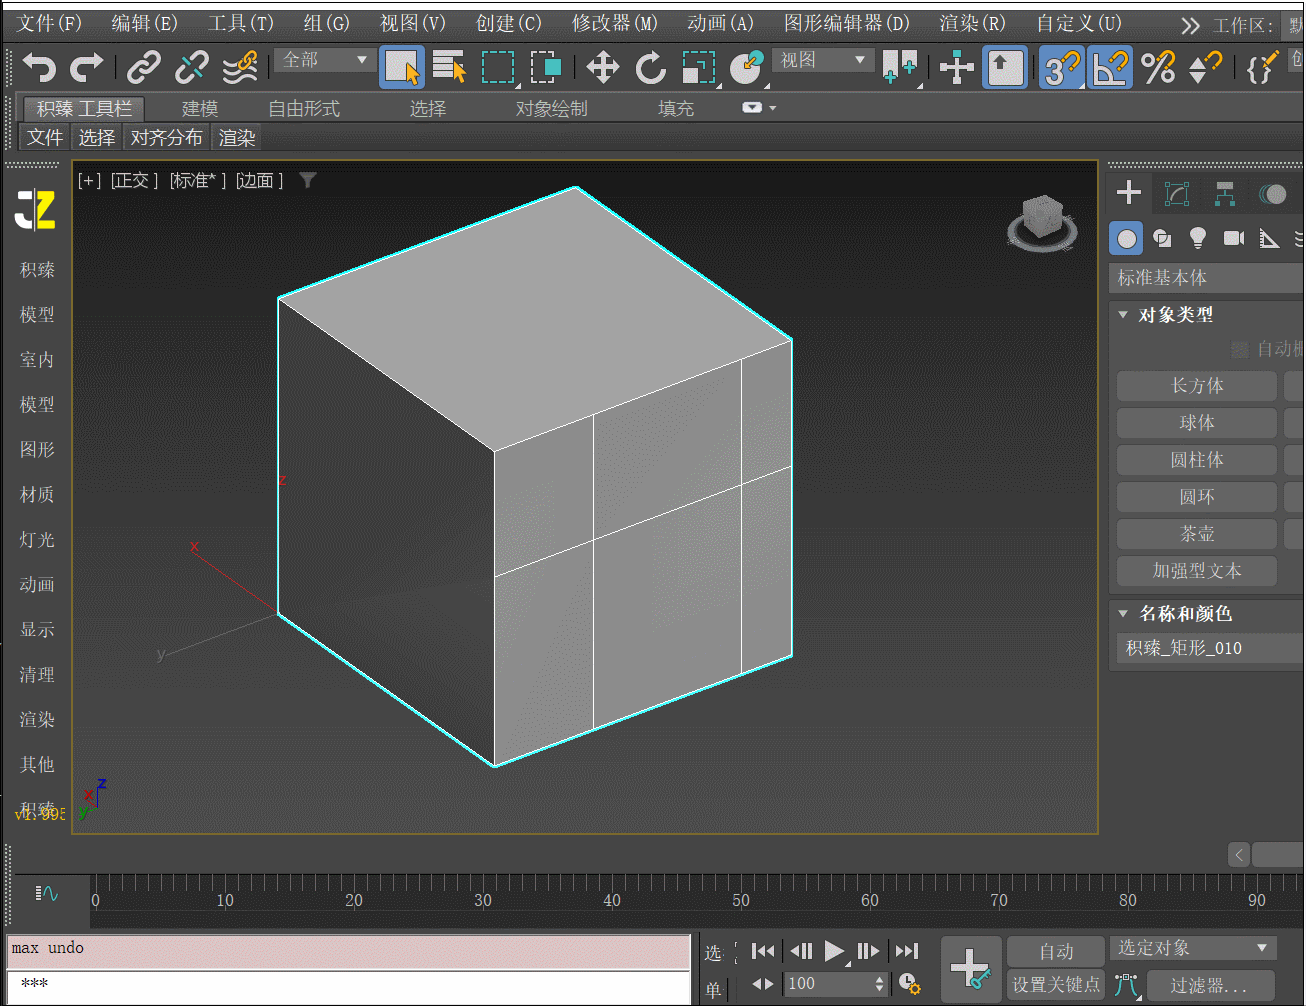Toggle Window/Crossing selection mode
The width and height of the screenshot is (1306, 1006).
546,68
